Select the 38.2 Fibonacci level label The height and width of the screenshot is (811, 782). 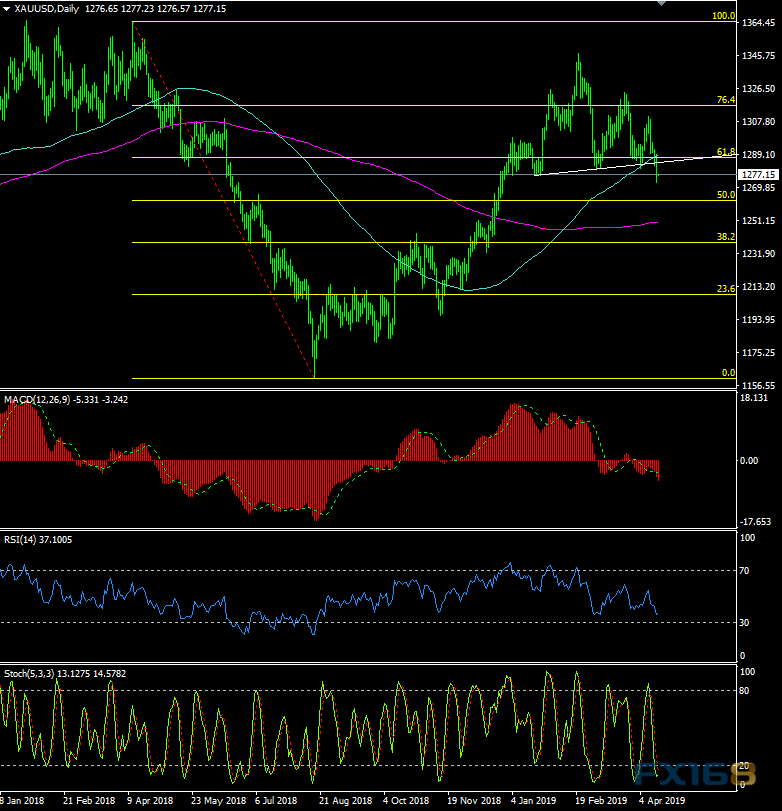pyautogui.click(x=726, y=237)
